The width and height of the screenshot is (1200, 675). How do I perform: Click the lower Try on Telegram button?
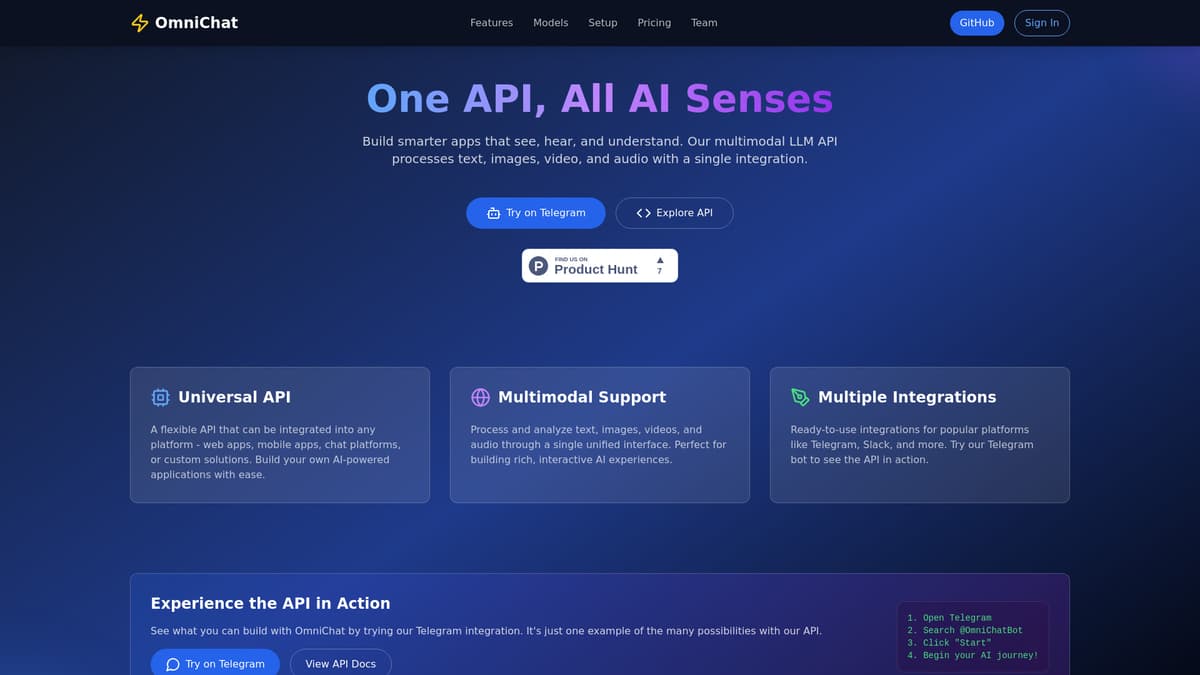click(215, 663)
